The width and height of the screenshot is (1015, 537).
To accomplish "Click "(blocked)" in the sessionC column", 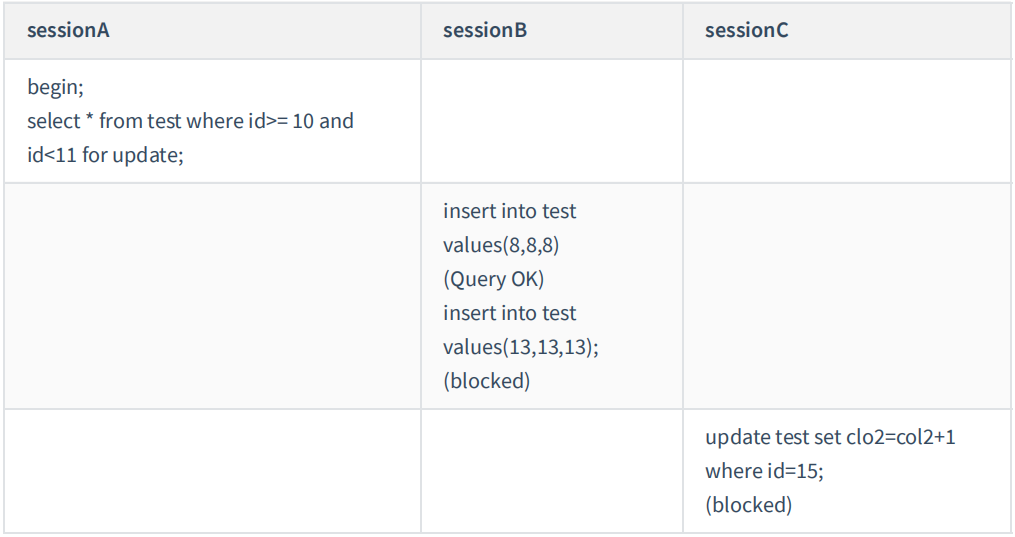I will click(748, 505).
